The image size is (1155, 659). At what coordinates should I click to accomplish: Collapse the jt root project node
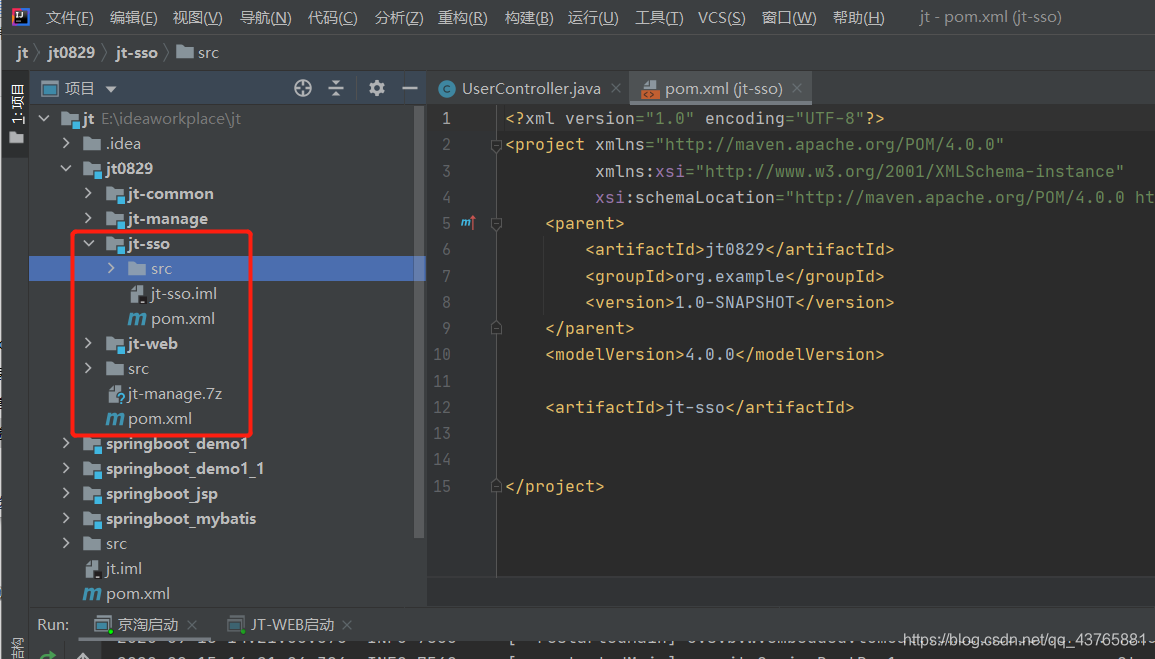(44, 119)
